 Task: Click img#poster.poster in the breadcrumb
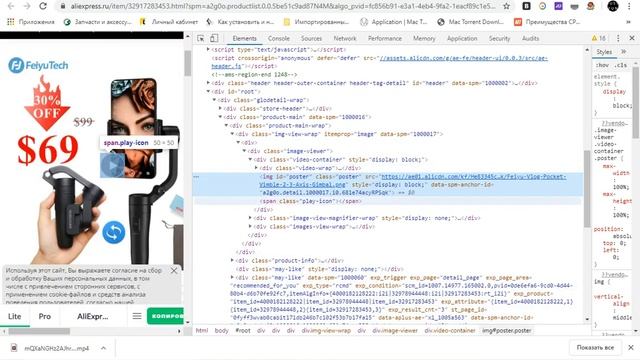(x=507, y=331)
